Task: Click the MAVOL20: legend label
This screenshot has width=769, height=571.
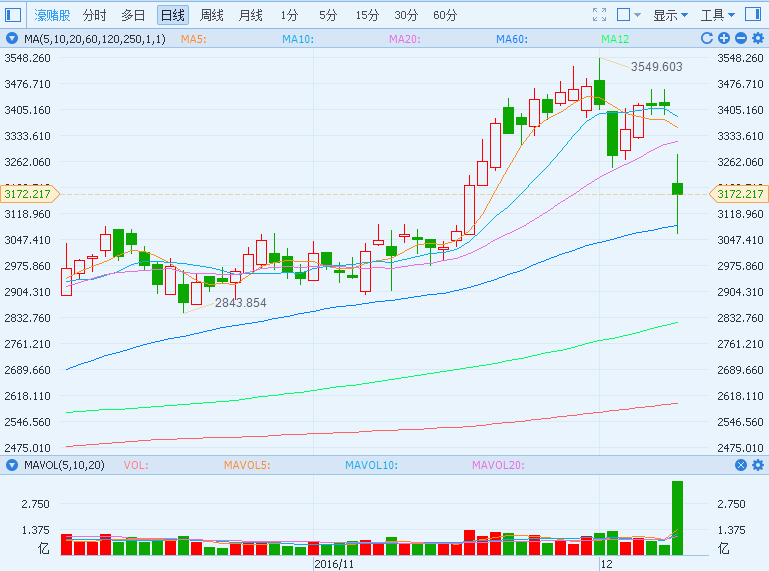Action: pyautogui.click(x=498, y=465)
